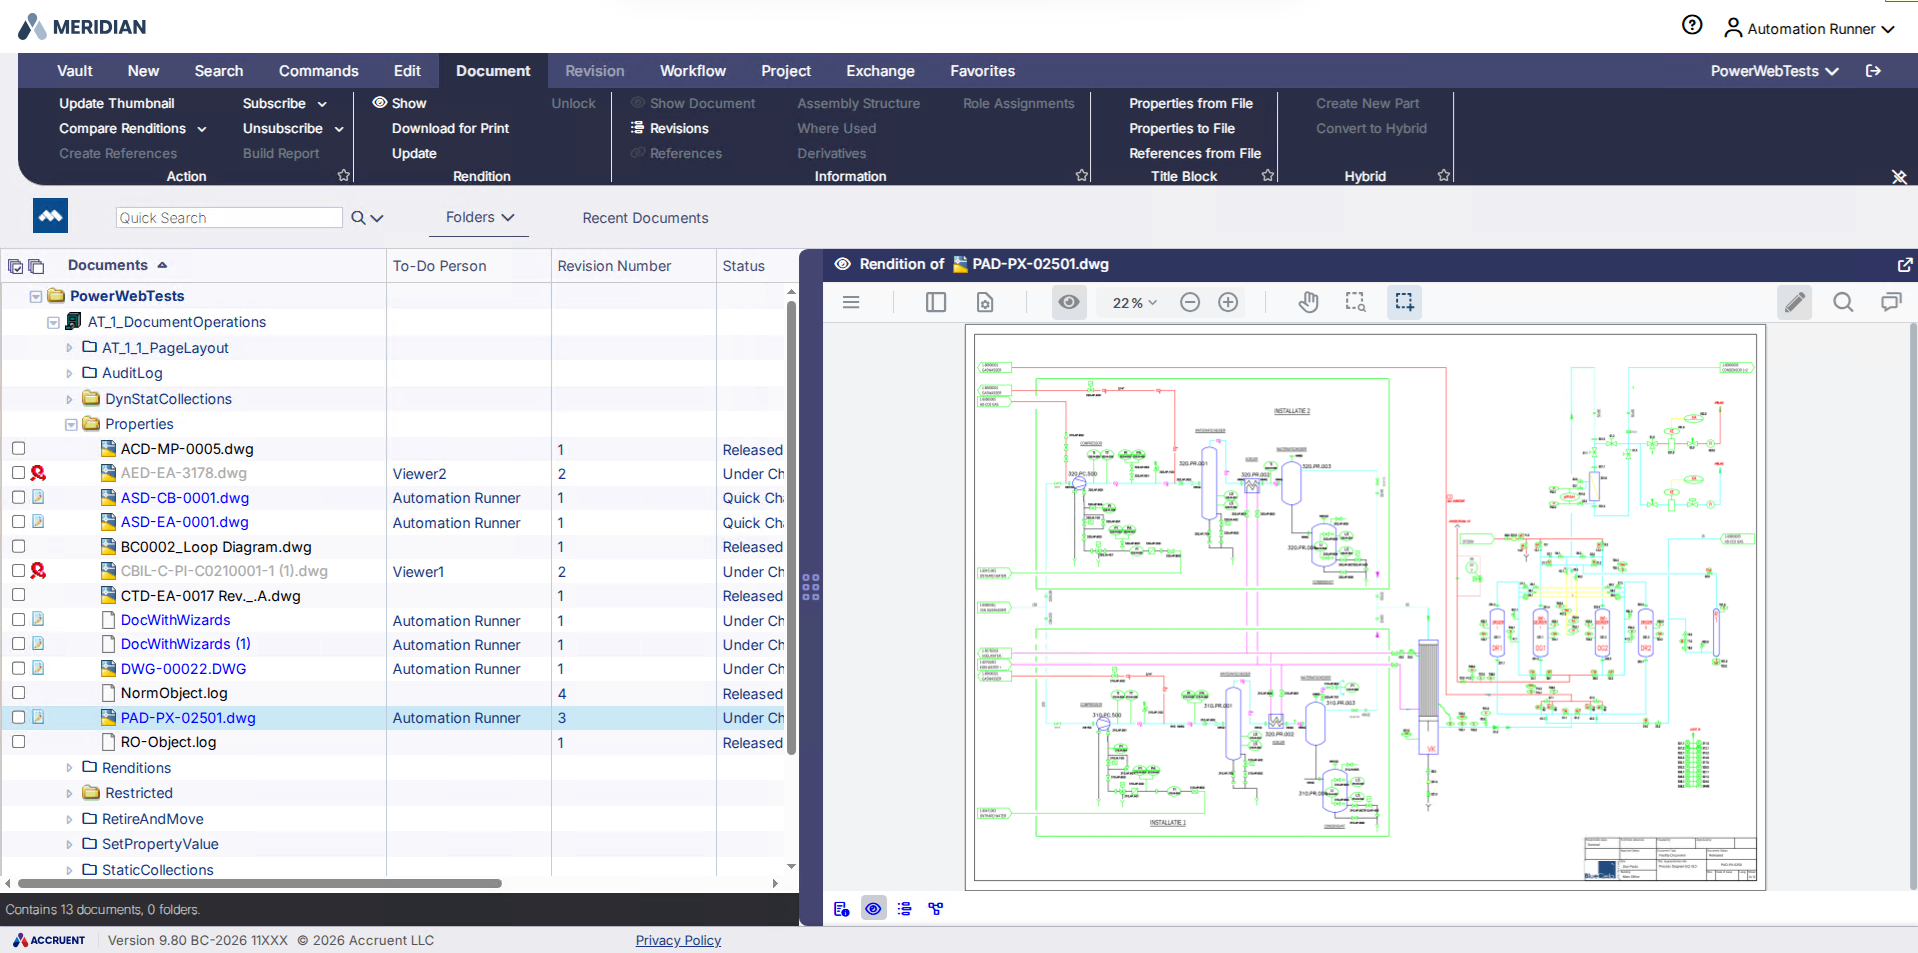Check the box for CTD-EA-0017 Rev._.A.dwg
Screen dimensions: 1918x953
click(x=18, y=595)
